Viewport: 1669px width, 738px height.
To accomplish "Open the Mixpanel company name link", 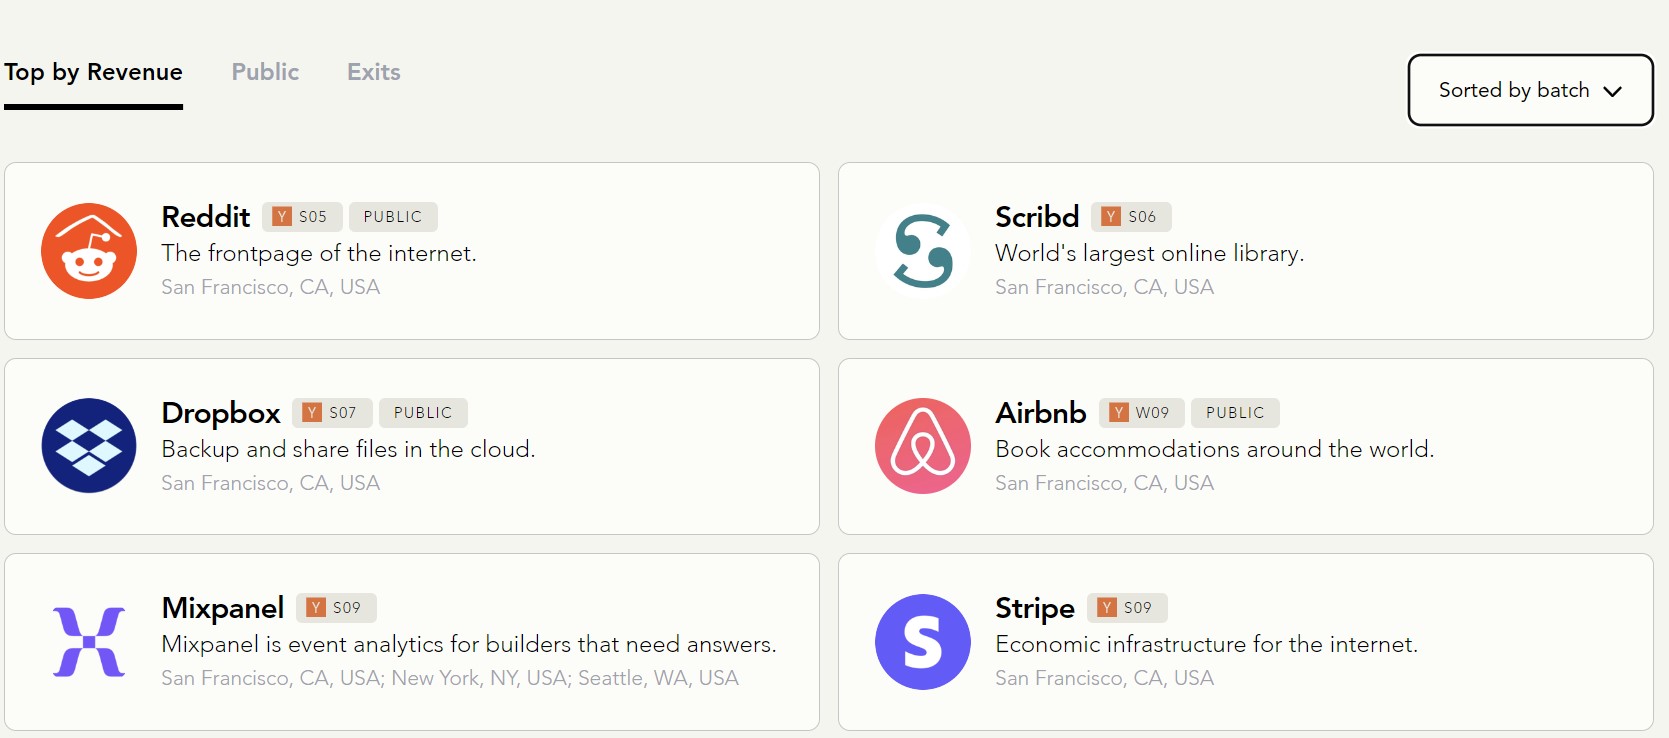I will point(223,608).
